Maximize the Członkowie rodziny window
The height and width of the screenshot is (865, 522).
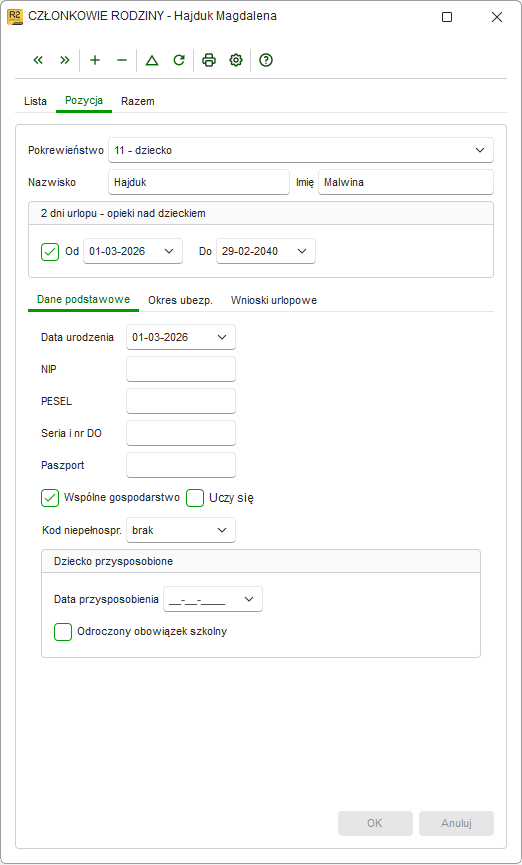(x=447, y=17)
